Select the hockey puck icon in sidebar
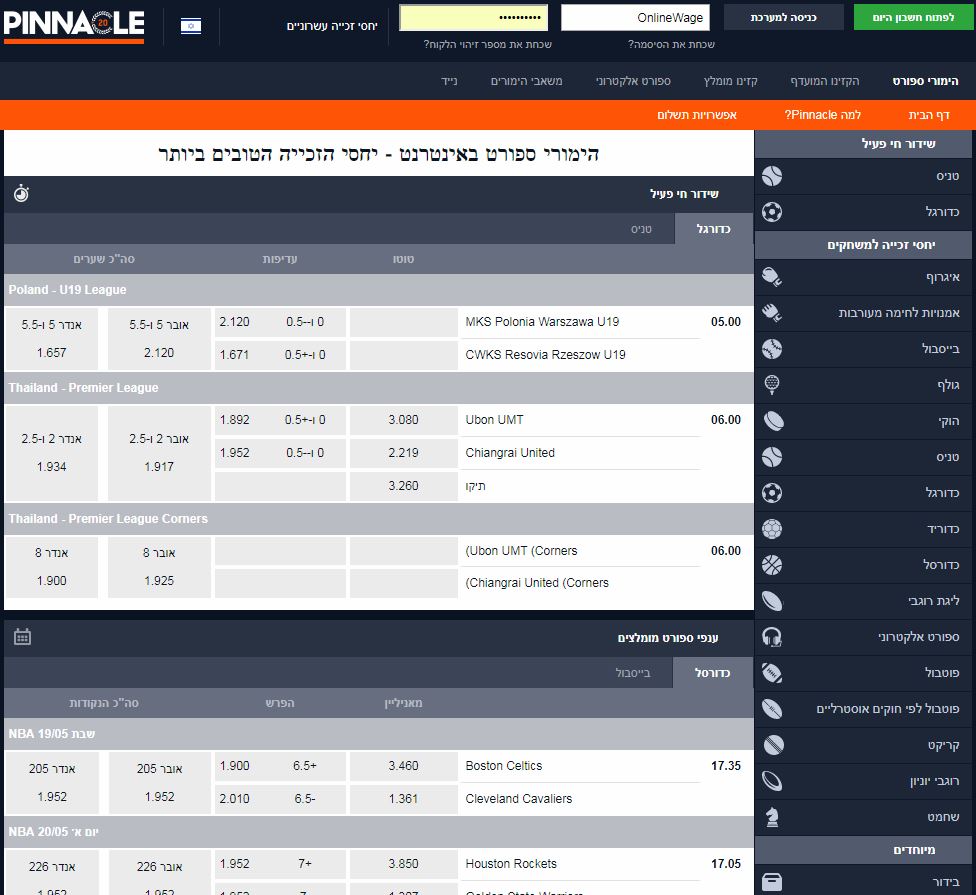Viewport: 976px width, 895px height. tap(771, 421)
